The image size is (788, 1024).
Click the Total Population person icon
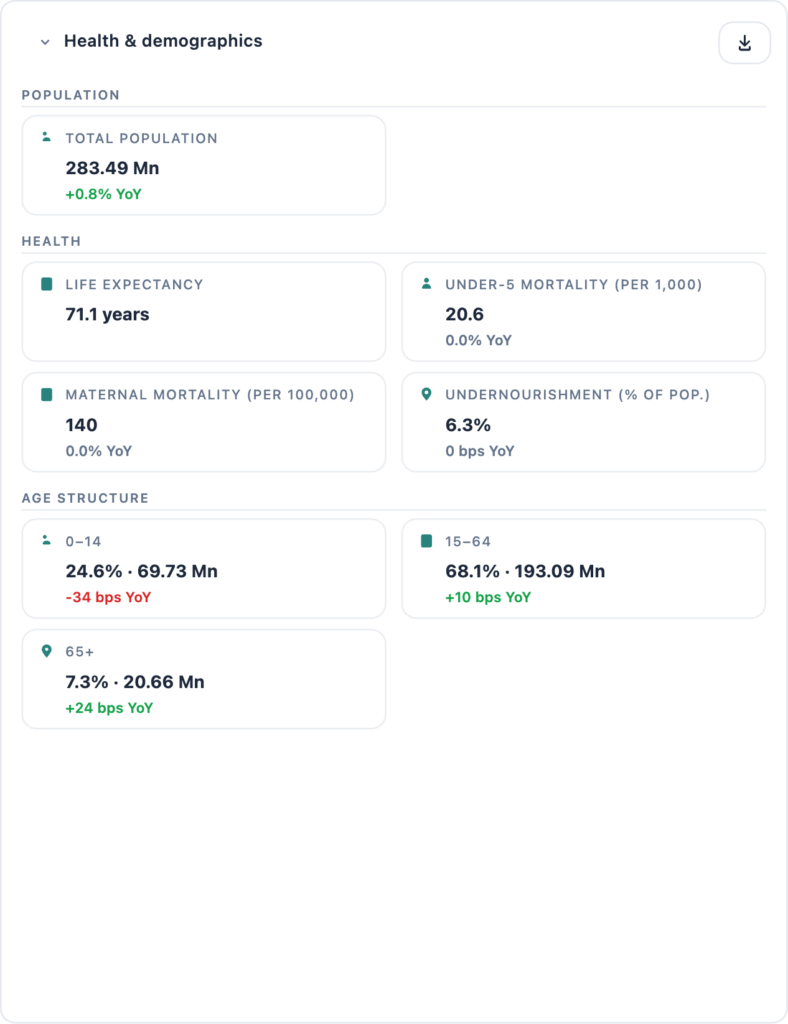(46, 137)
